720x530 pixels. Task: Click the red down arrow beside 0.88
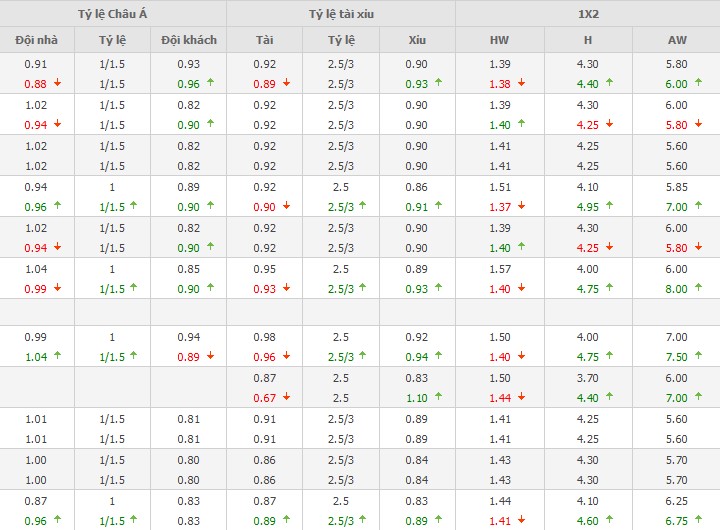56,84
